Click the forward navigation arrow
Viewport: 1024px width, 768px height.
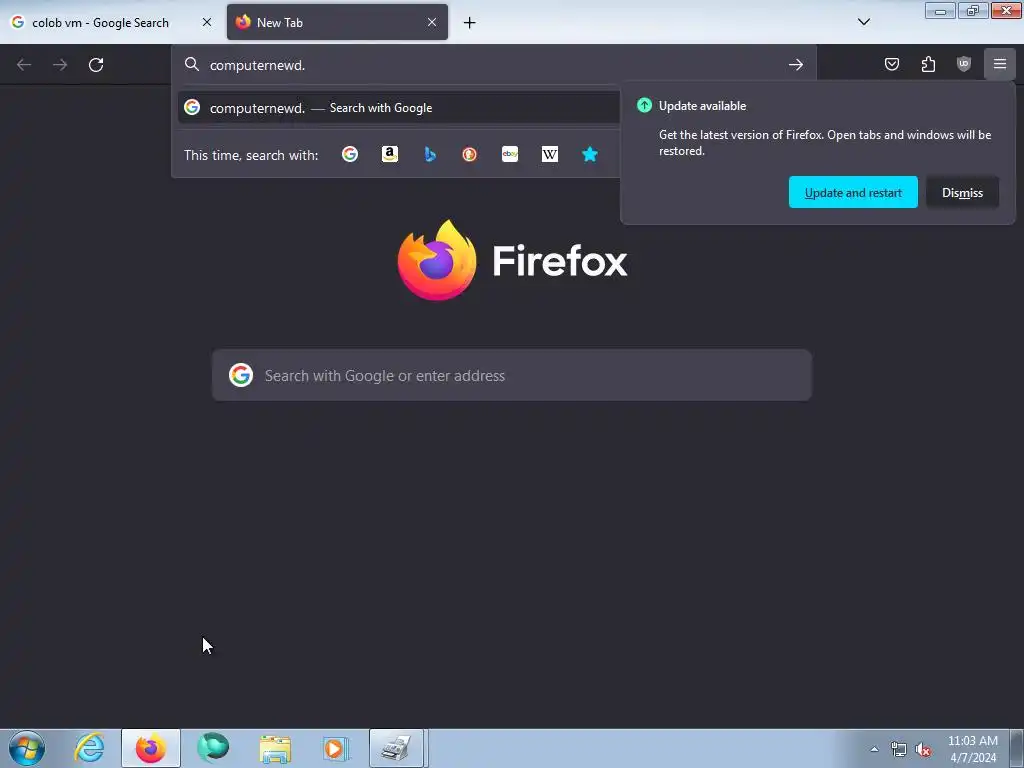pos(60,65)
